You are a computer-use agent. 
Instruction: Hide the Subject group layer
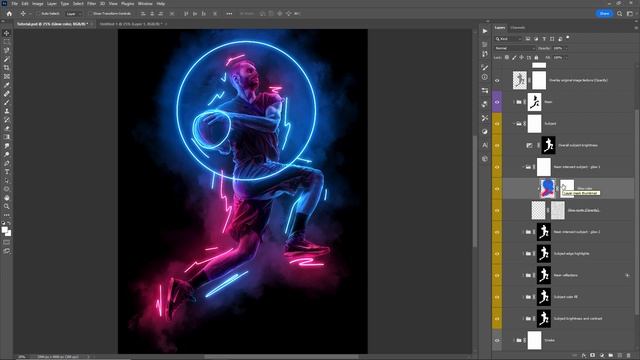[497, 124]
